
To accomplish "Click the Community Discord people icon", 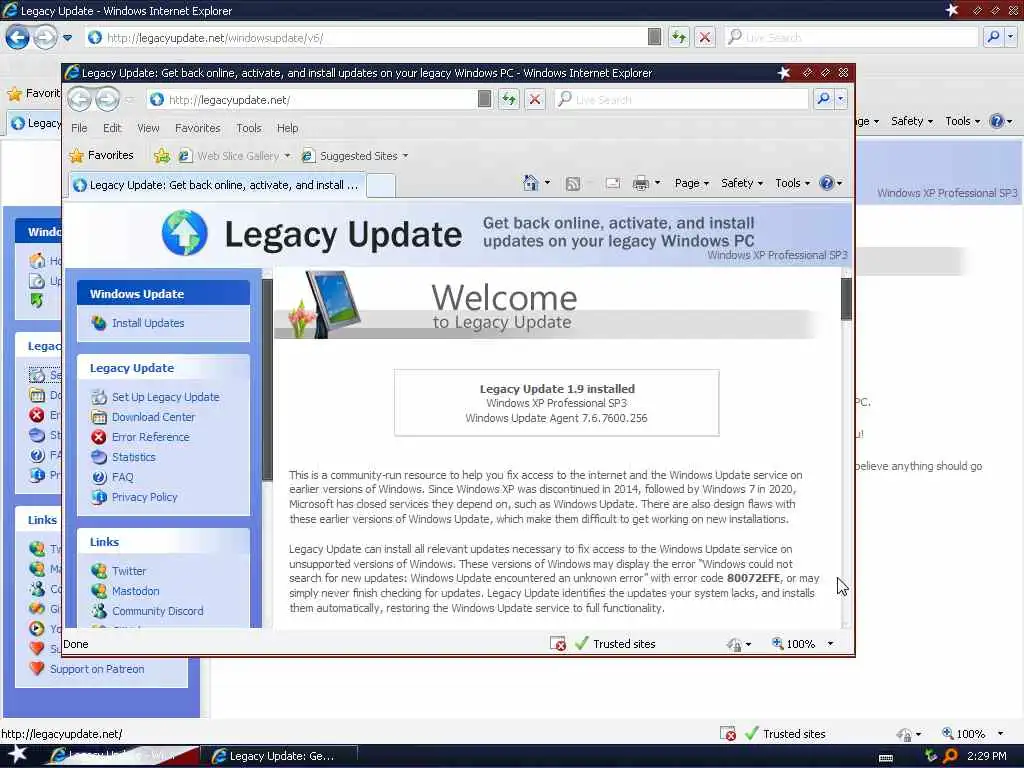I will 99,611.
